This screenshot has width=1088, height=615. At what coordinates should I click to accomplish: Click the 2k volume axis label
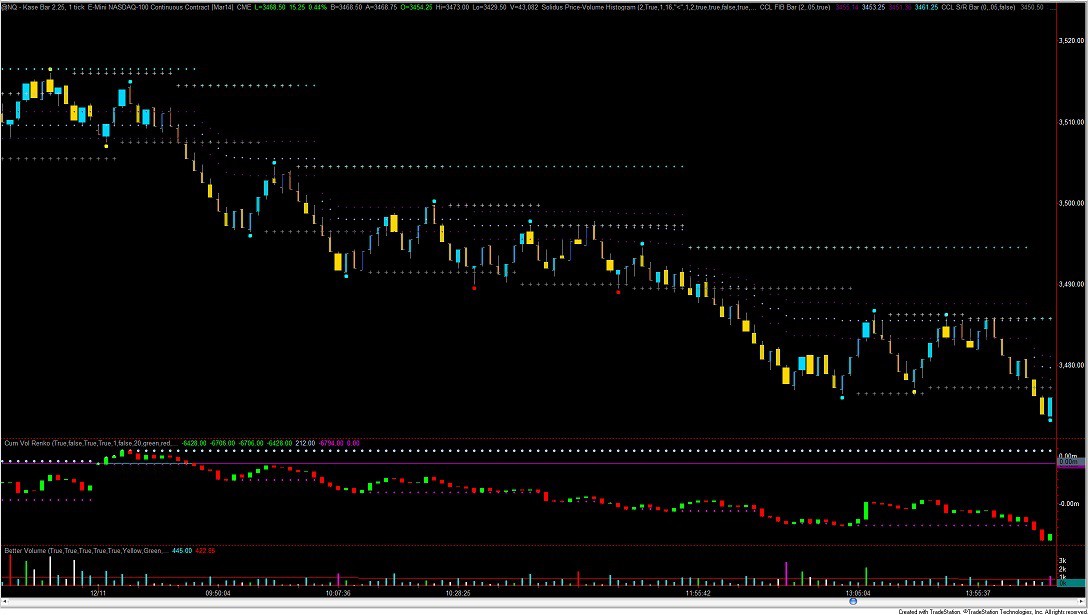pyautogui.click(x=1062, y=568)
